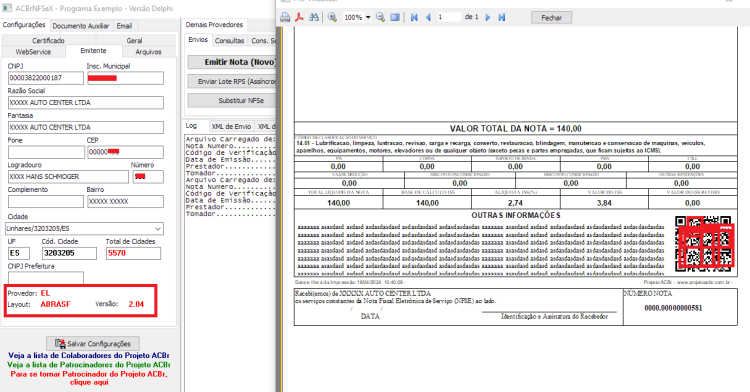Click the CEP input field
Viewport: 750px width, 392px height.
click(x=125, y=152)
